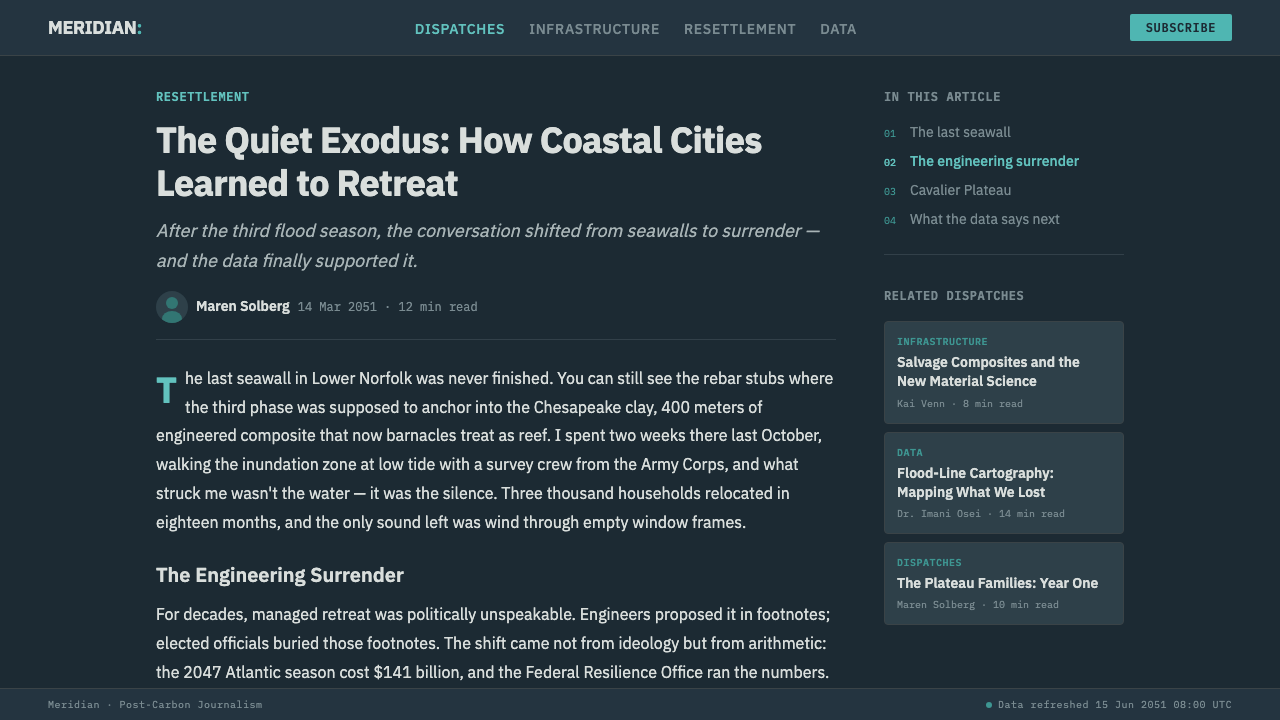Open 'The Plateau Families: Year One' card
Screen dimensions: 1280x720
pyautogui.click(x=1004, y=584)
